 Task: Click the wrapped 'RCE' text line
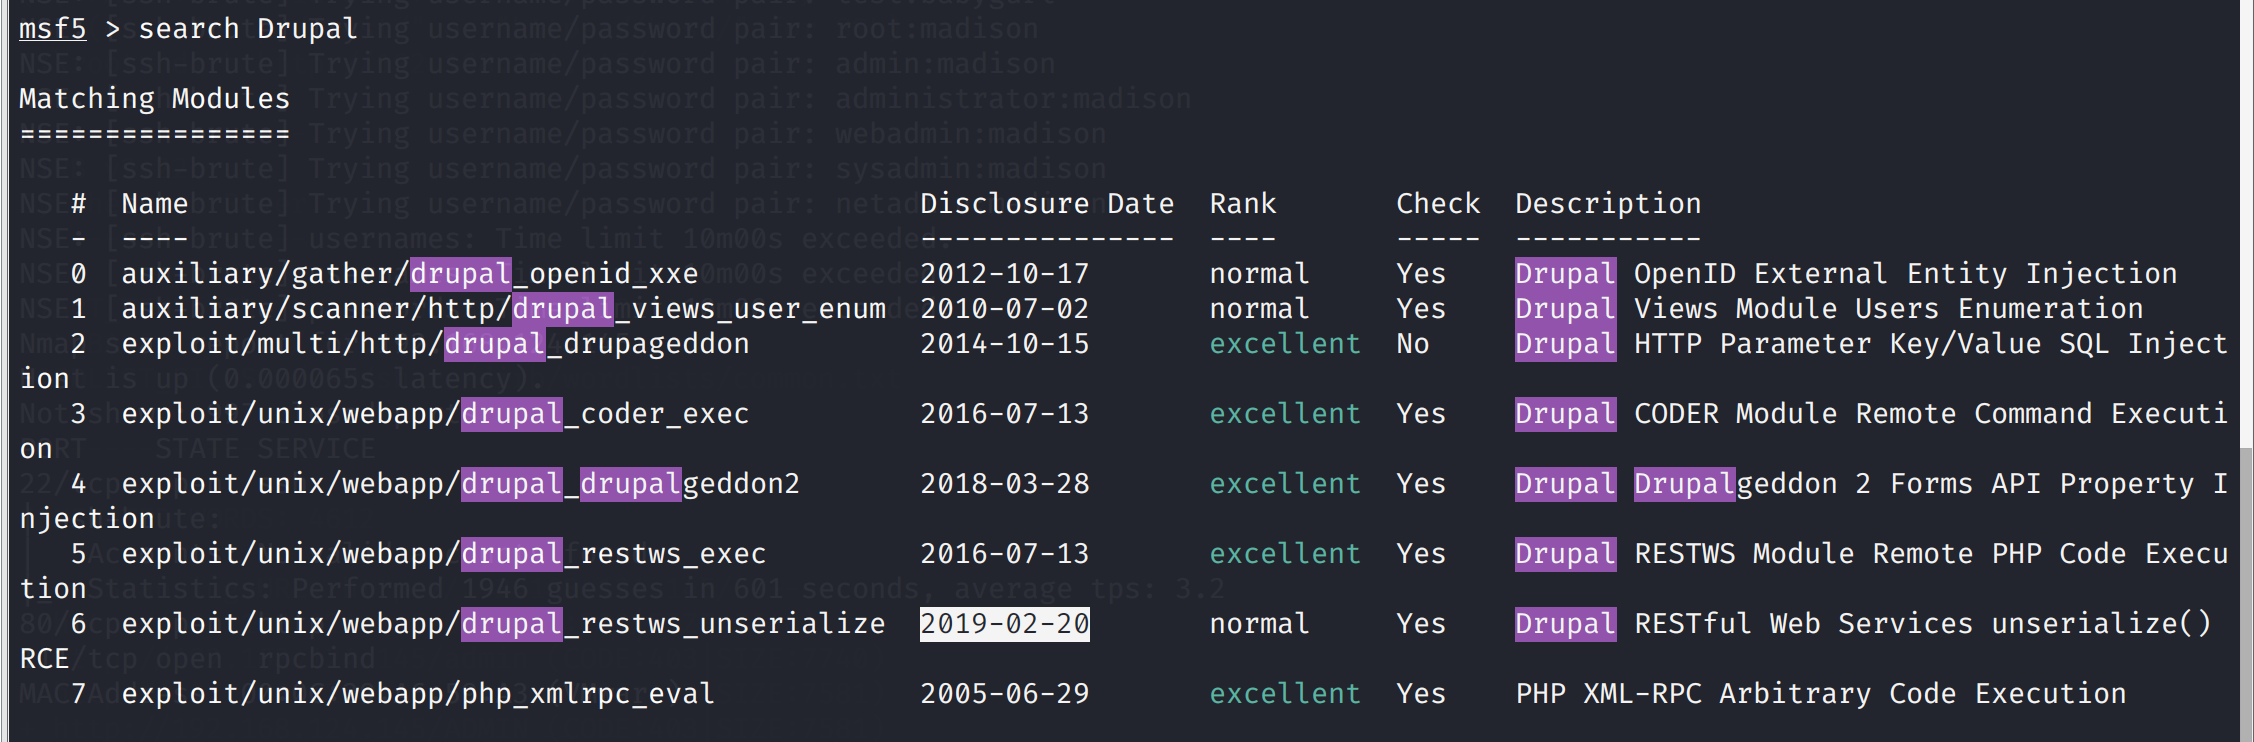45,659
